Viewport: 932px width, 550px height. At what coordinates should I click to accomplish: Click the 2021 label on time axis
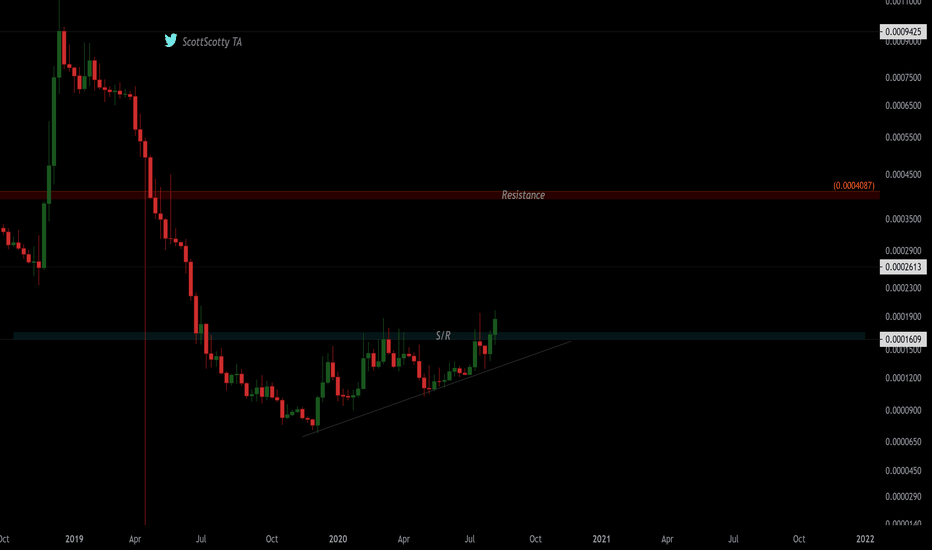pos(601,539)
